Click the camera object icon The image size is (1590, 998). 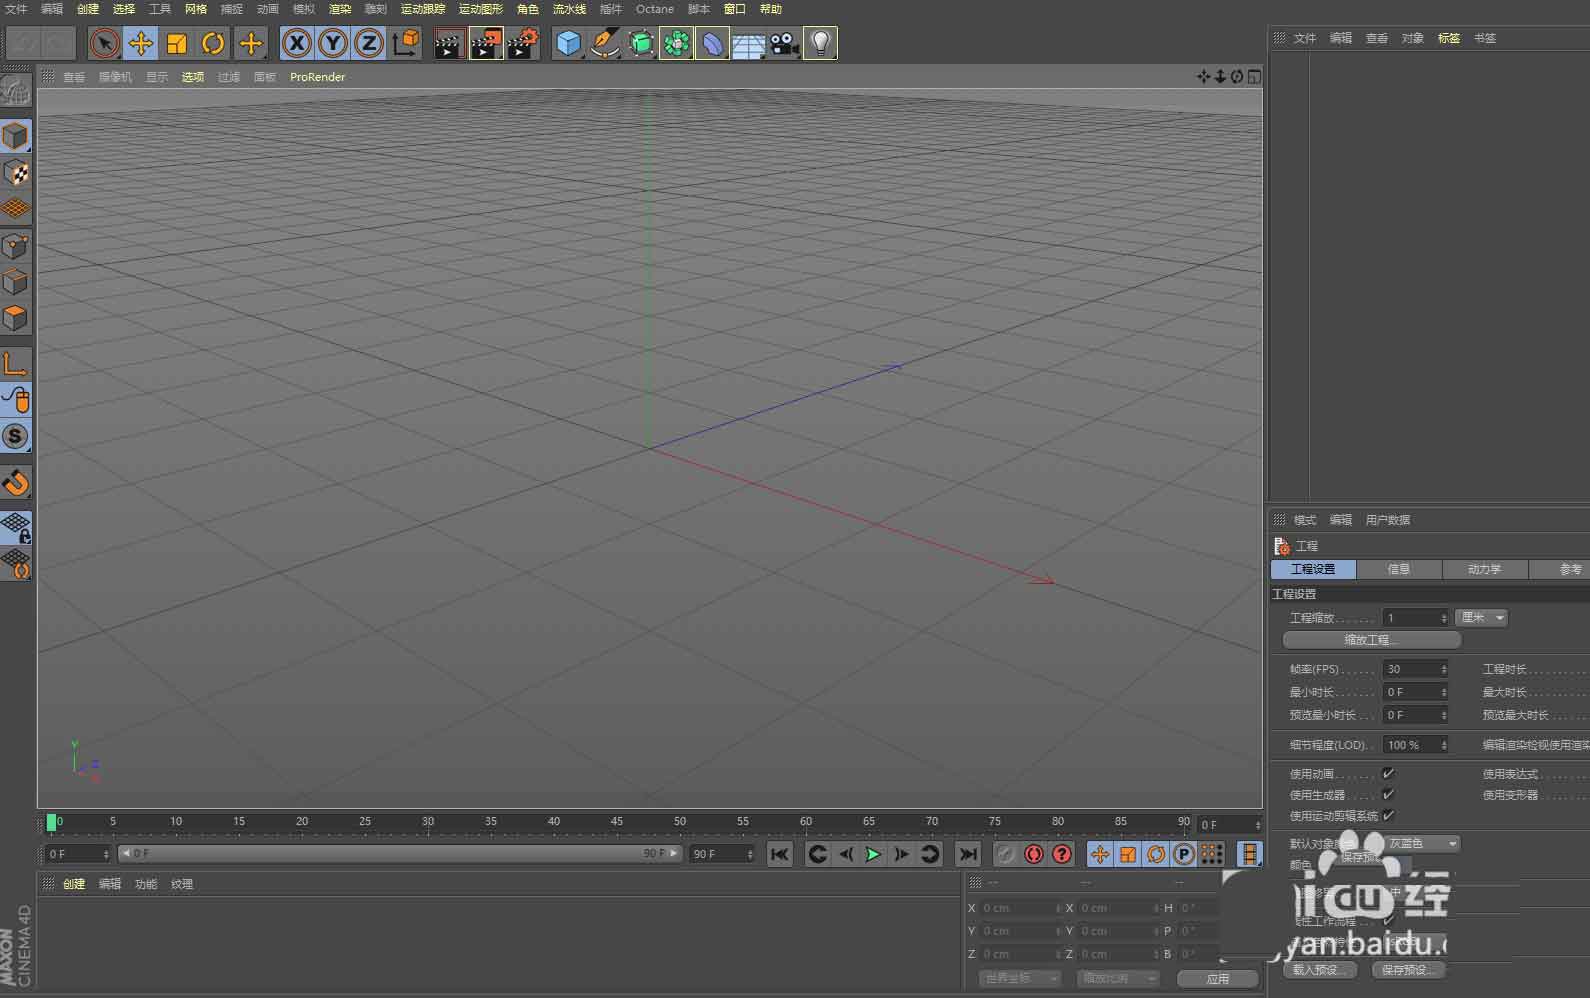click(784, 43)
